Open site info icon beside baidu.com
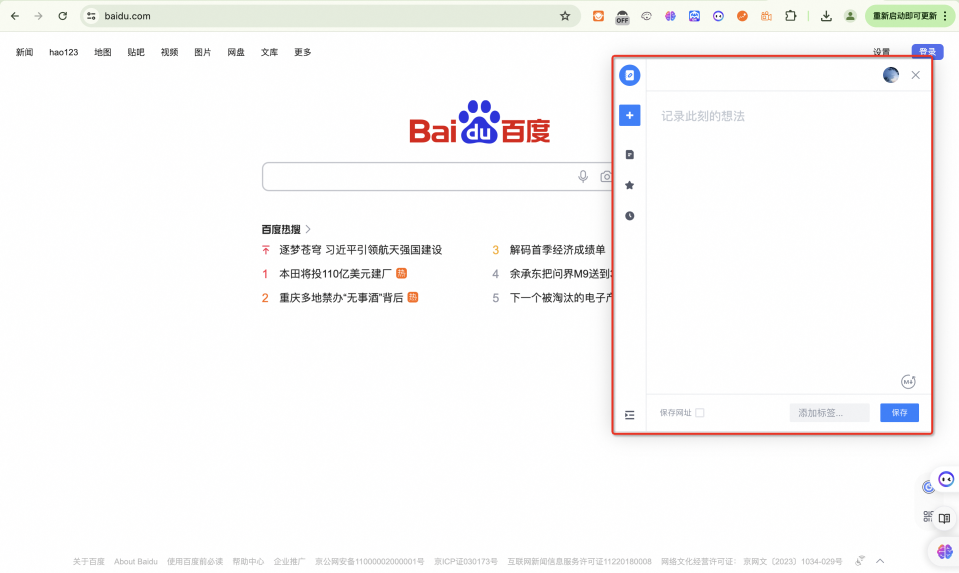This screenshot has height=573, width=959. 91,16
